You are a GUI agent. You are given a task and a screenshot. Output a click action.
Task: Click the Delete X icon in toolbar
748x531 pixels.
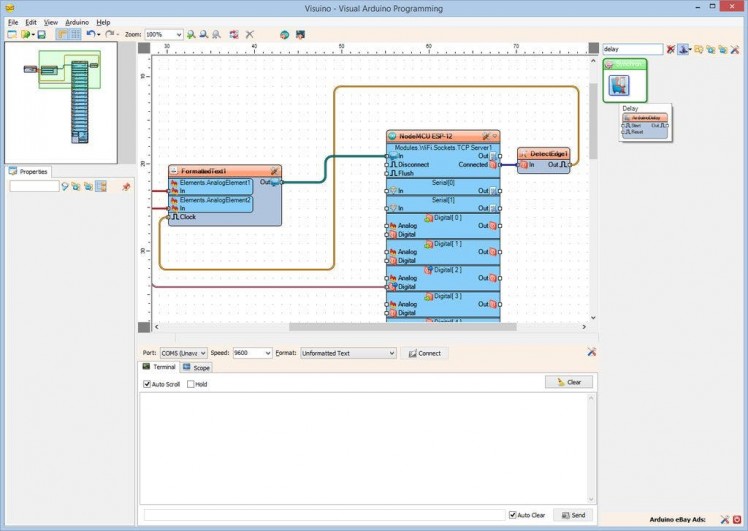250,34
